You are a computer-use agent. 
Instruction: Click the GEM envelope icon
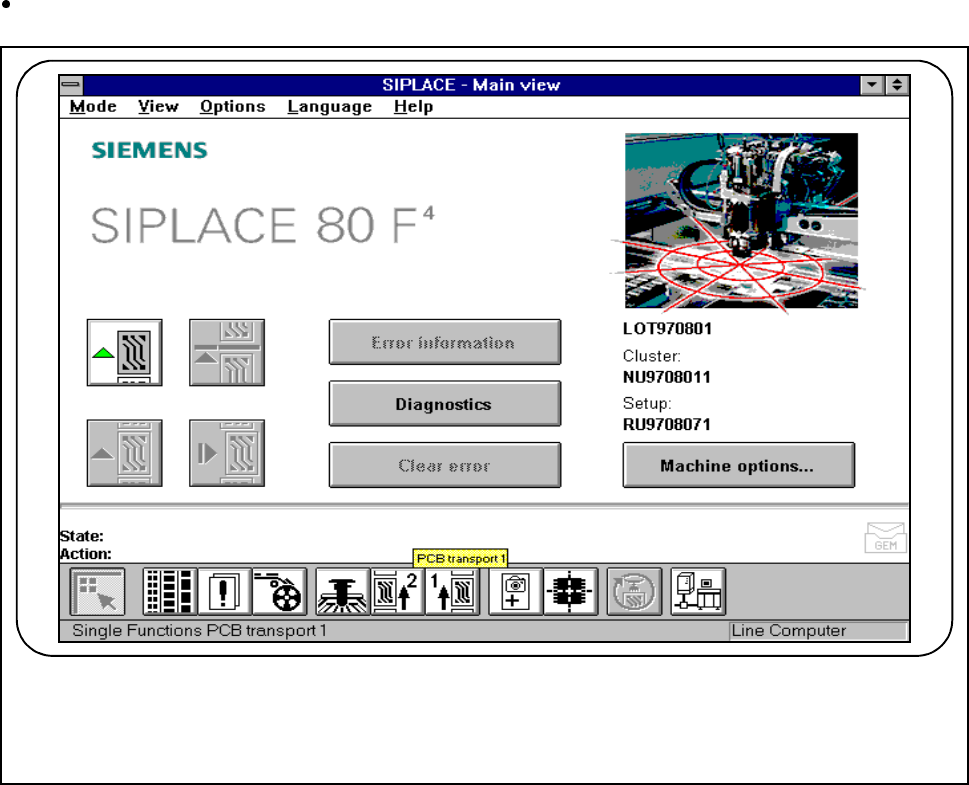coord(886,537)
